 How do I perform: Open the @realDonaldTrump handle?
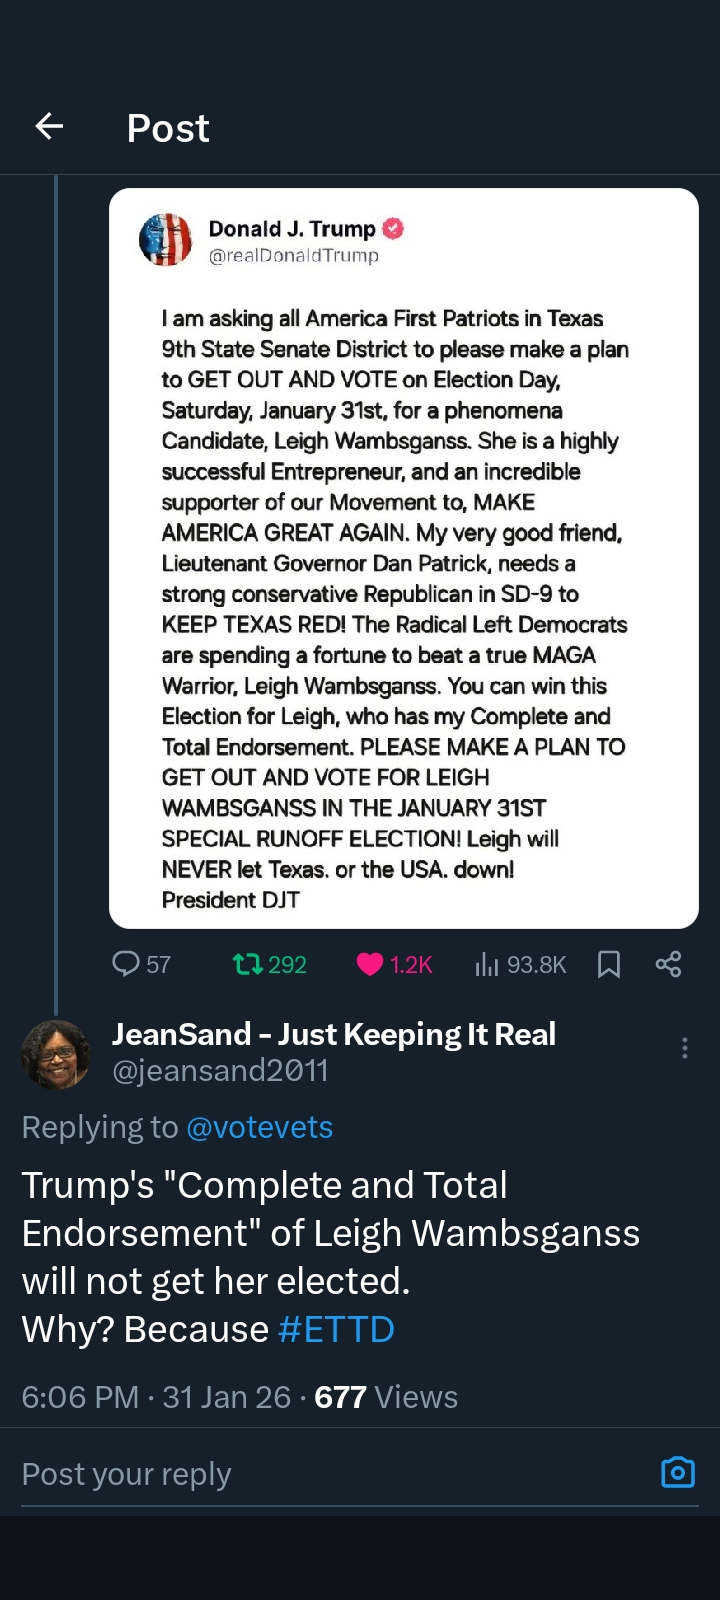click(293, 256)
